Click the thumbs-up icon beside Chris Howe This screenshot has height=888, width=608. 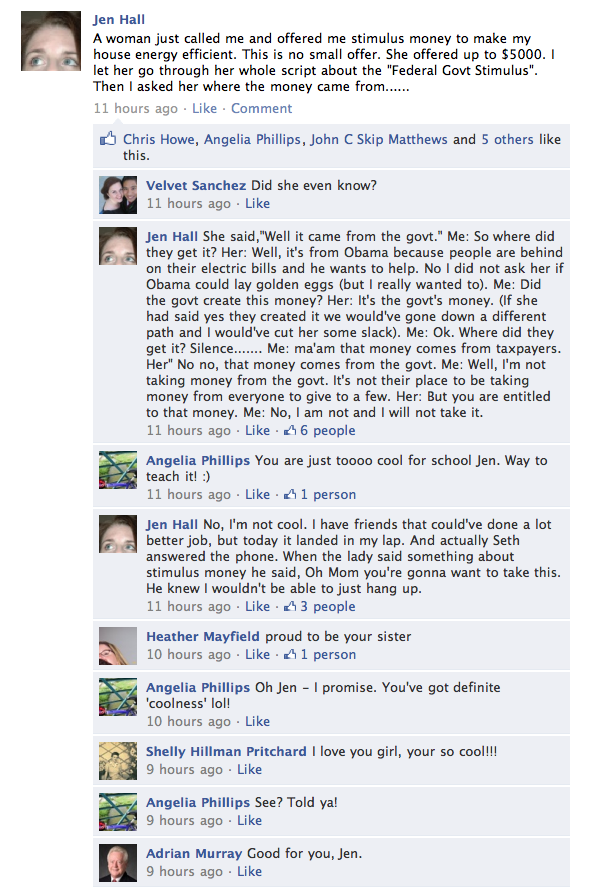(108, 138)
